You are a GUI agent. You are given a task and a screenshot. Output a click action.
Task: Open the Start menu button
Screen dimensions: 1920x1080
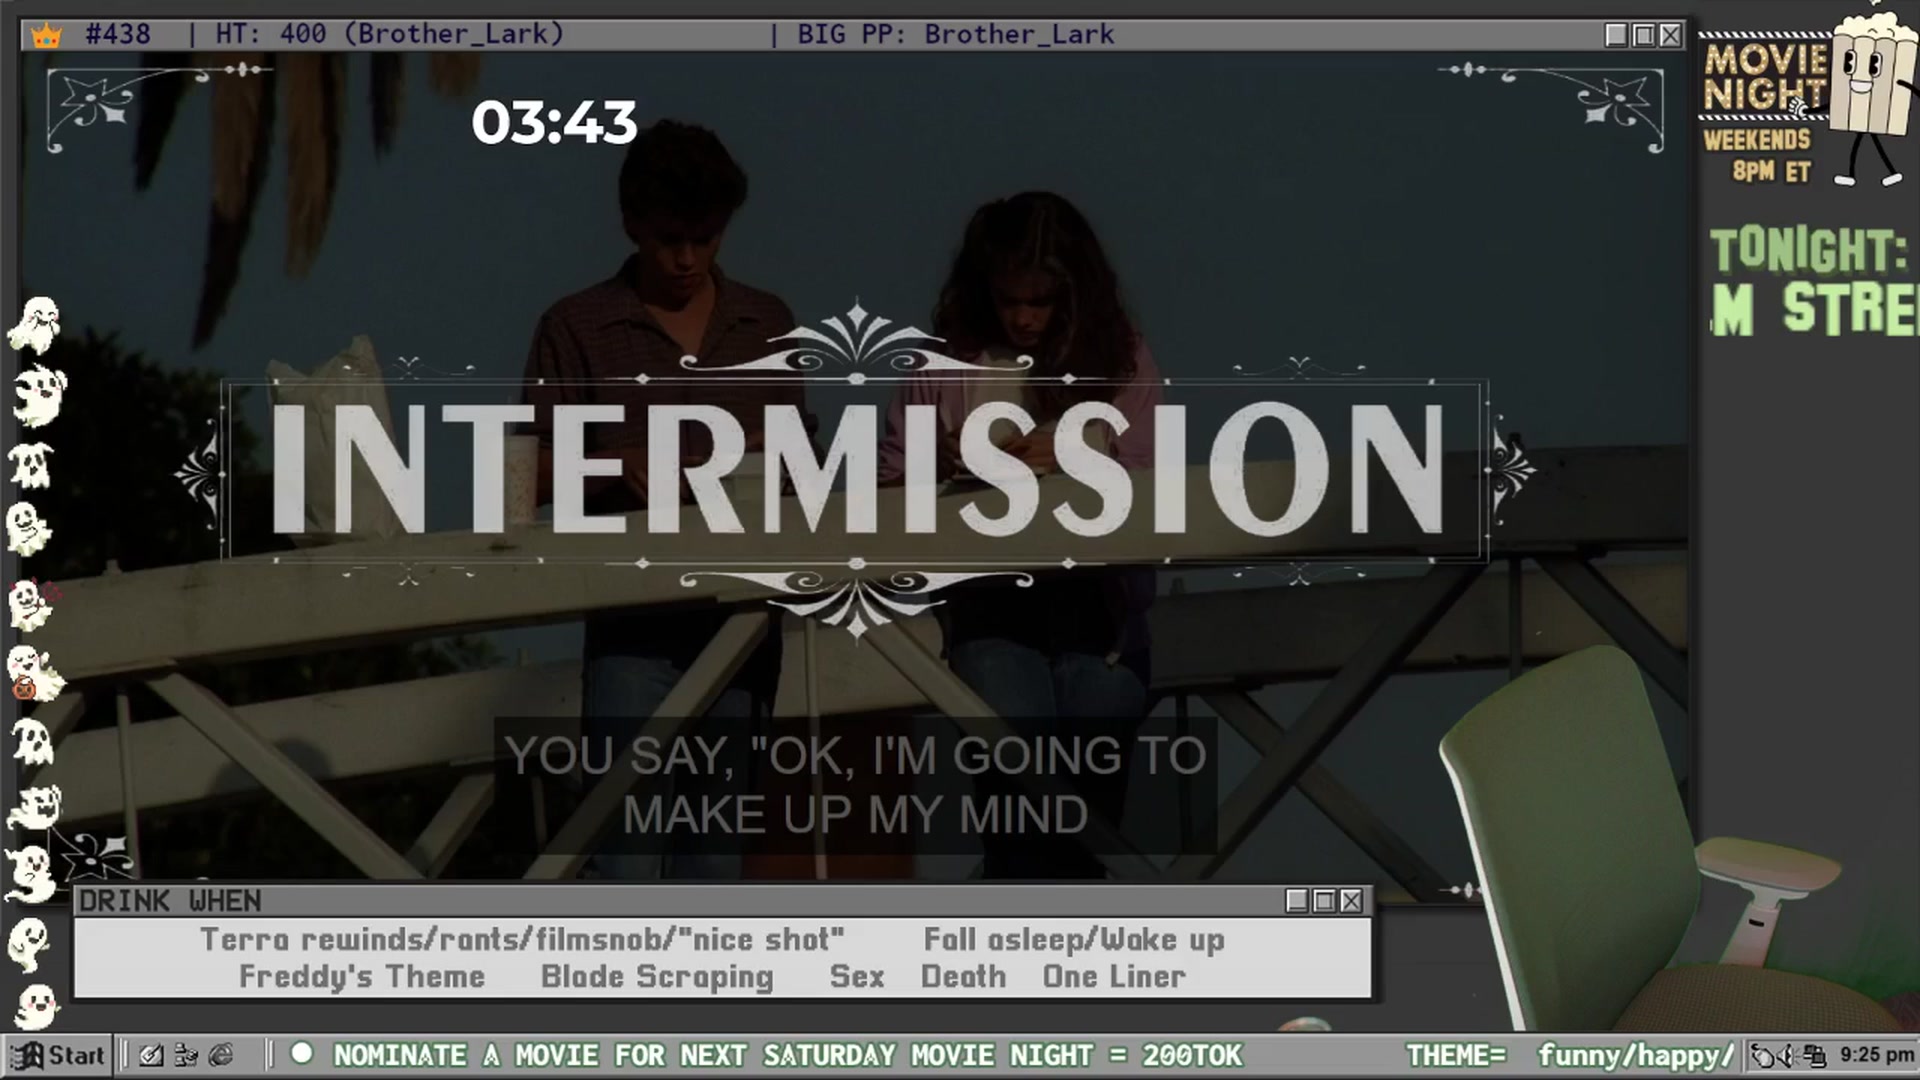coord(57,1055)
